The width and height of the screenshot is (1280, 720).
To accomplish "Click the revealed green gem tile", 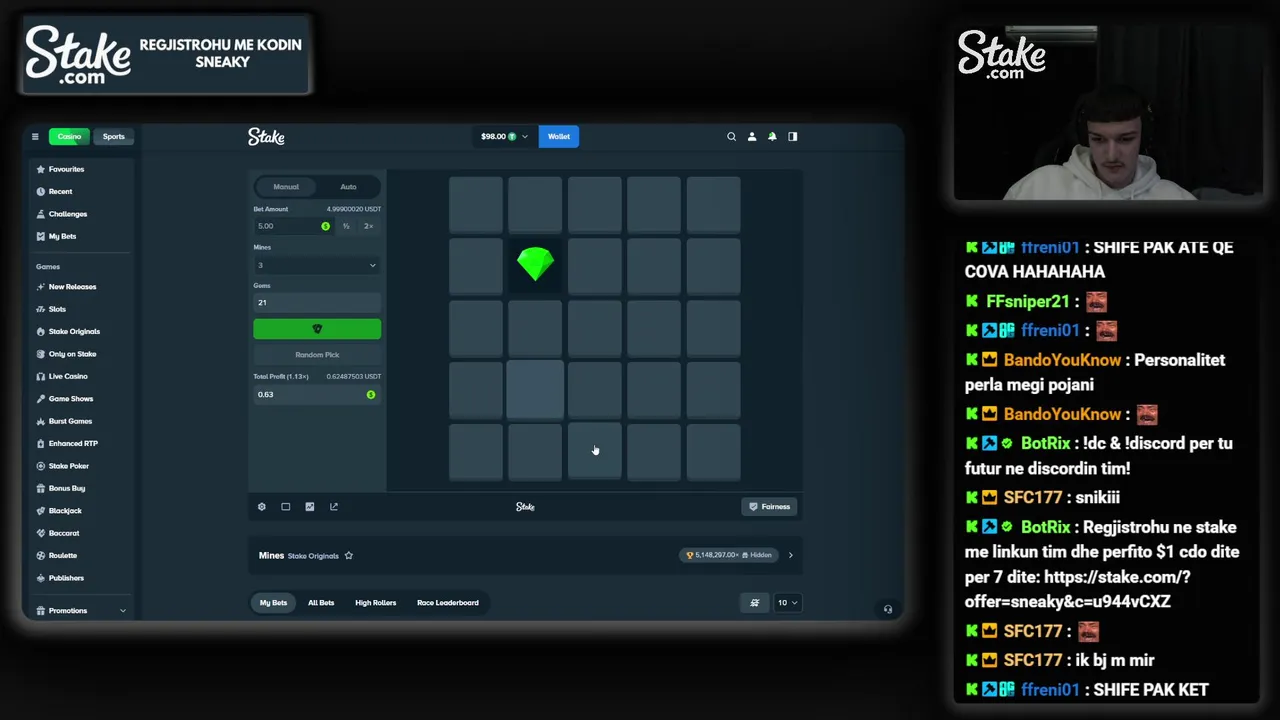I will [x=535, y=265].
